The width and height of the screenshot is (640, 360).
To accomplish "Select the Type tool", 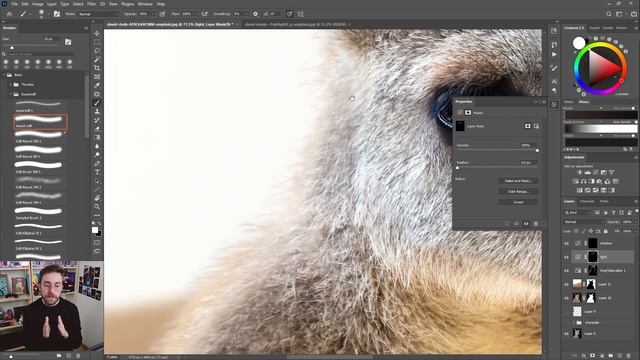I will pos(97,172).
